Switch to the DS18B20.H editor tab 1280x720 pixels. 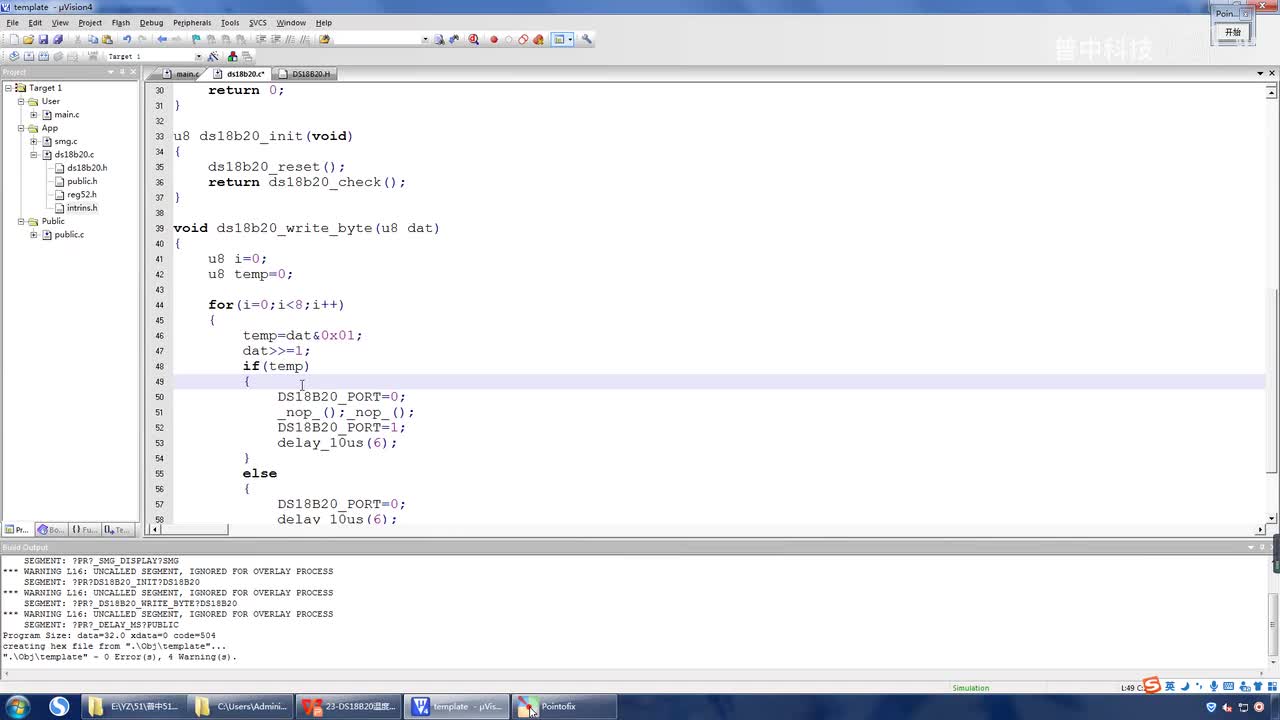[x=306, y=74]
